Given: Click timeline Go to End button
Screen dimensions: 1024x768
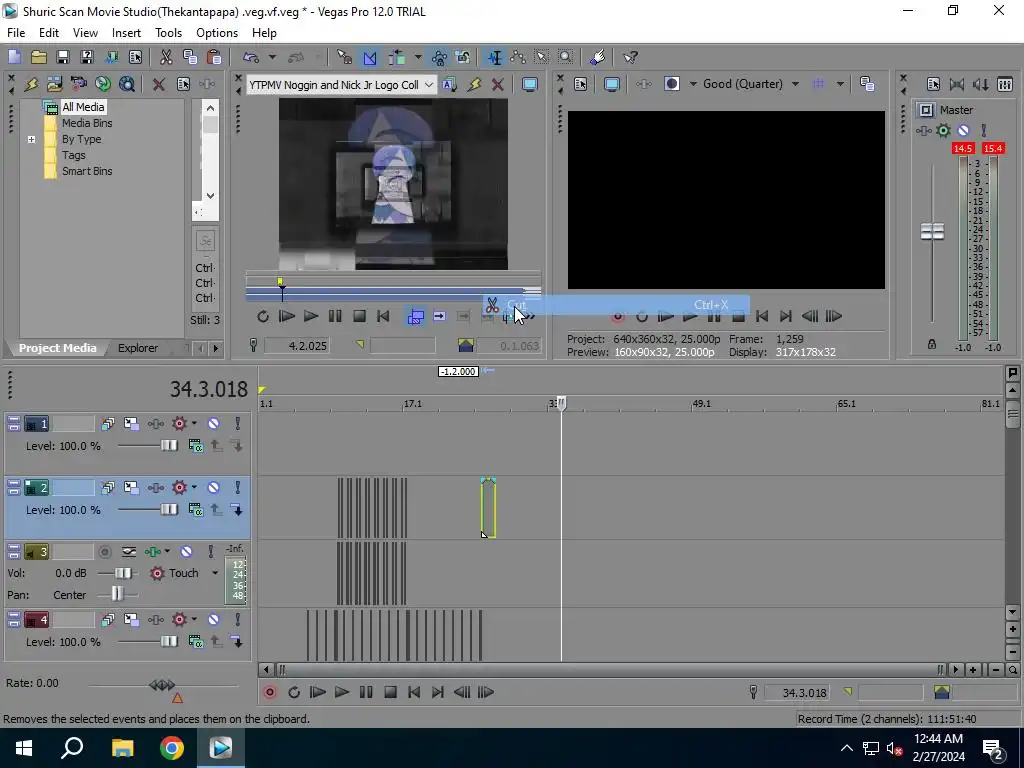Looking at the screenshot, I should 438,692.
